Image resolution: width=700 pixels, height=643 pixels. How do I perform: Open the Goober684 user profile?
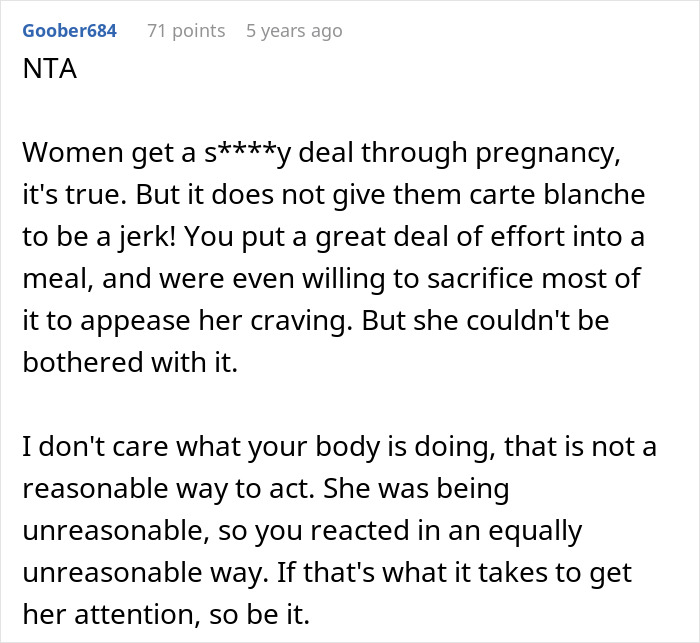click(68, 31)
